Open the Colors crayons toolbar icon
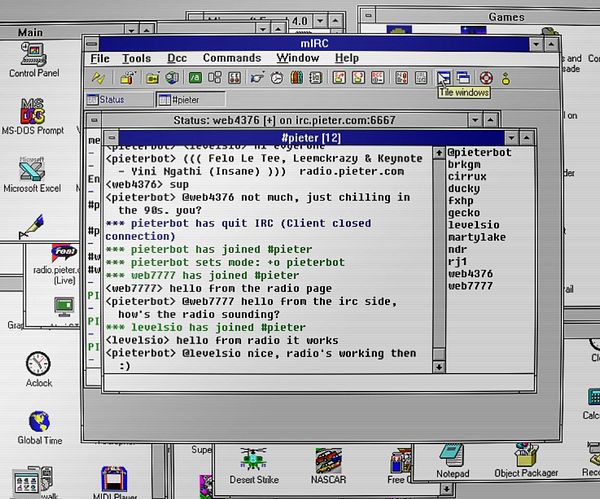 (x=297, y=78)
